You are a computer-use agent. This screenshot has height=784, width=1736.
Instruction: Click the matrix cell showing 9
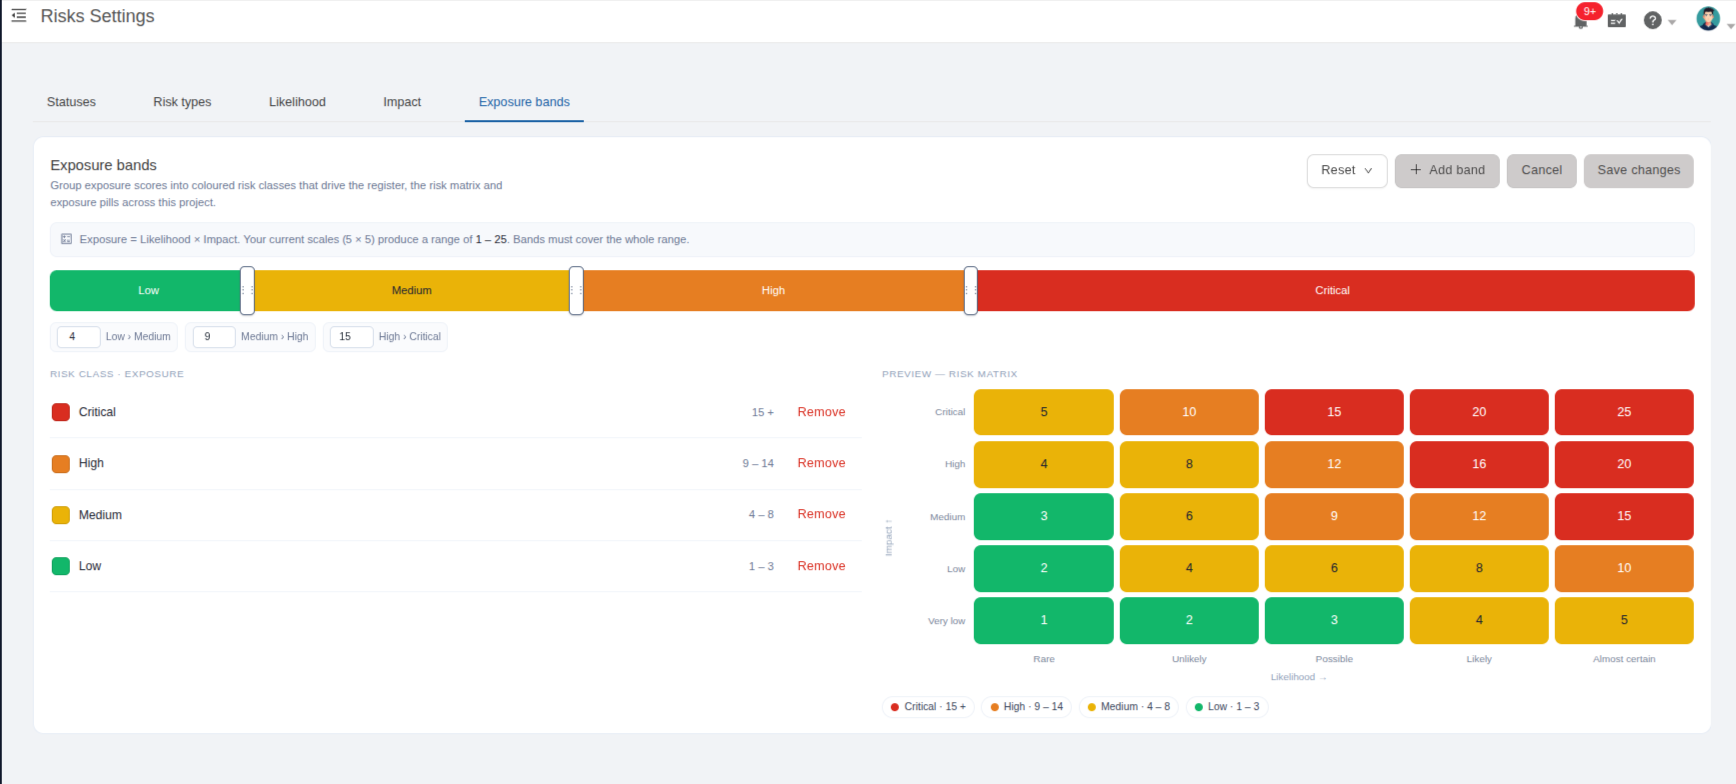tap(1334, 516)
